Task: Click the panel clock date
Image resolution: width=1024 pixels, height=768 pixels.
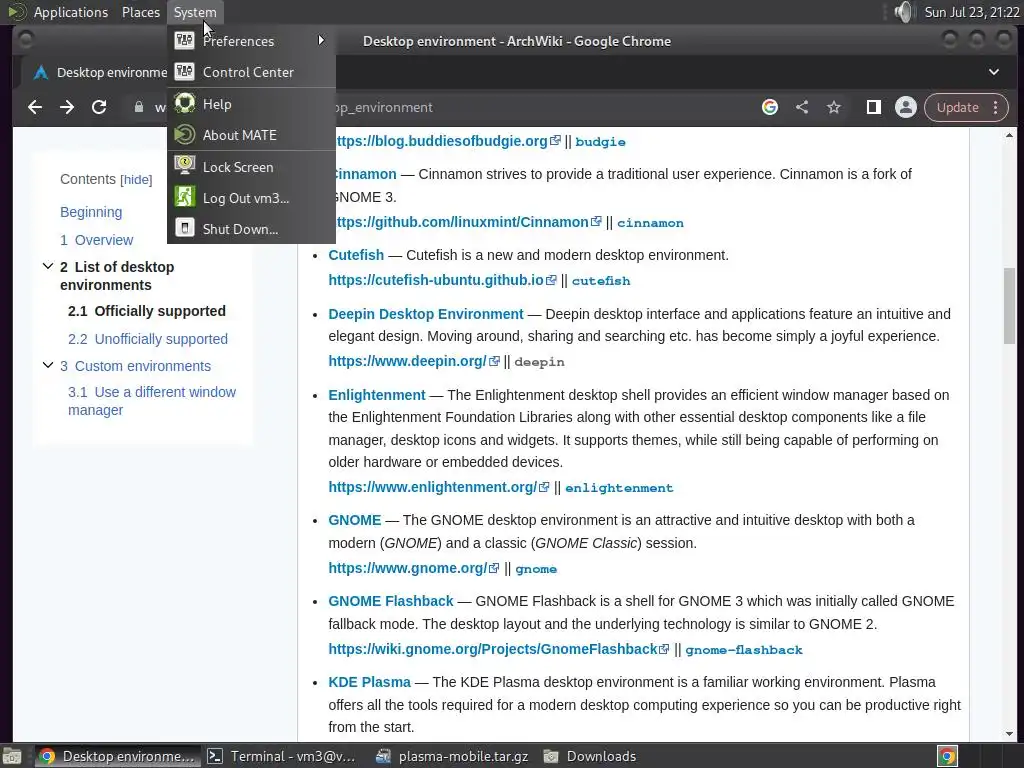Action: (972, 12)
